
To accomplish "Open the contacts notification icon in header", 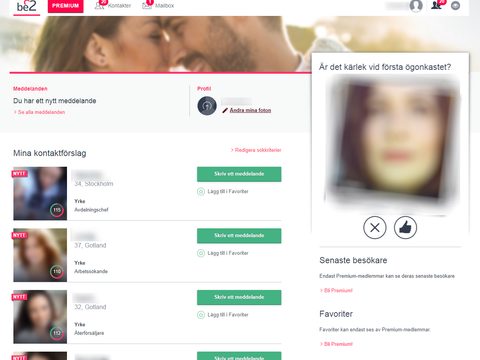I will point(437,5).
